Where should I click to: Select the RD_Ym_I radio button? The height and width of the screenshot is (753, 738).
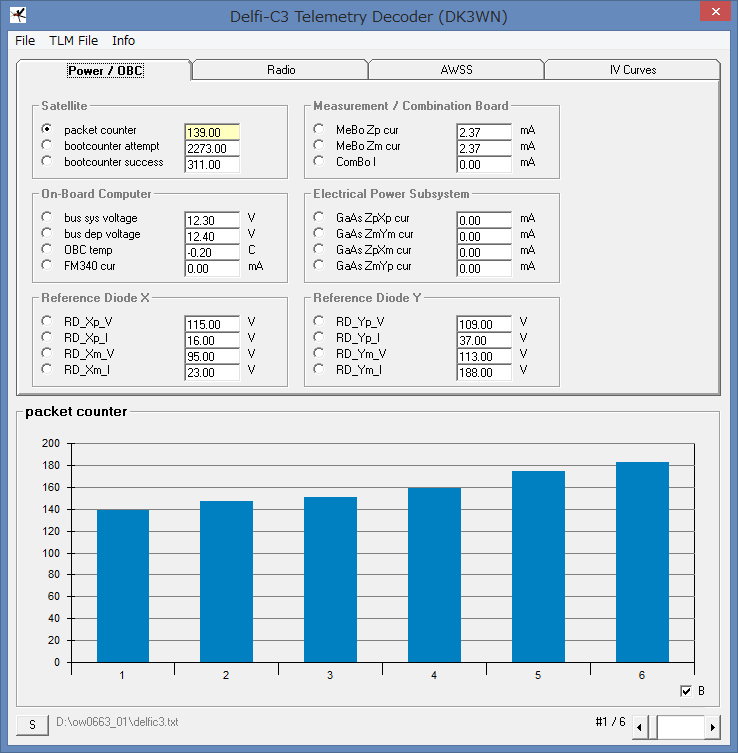318,369
